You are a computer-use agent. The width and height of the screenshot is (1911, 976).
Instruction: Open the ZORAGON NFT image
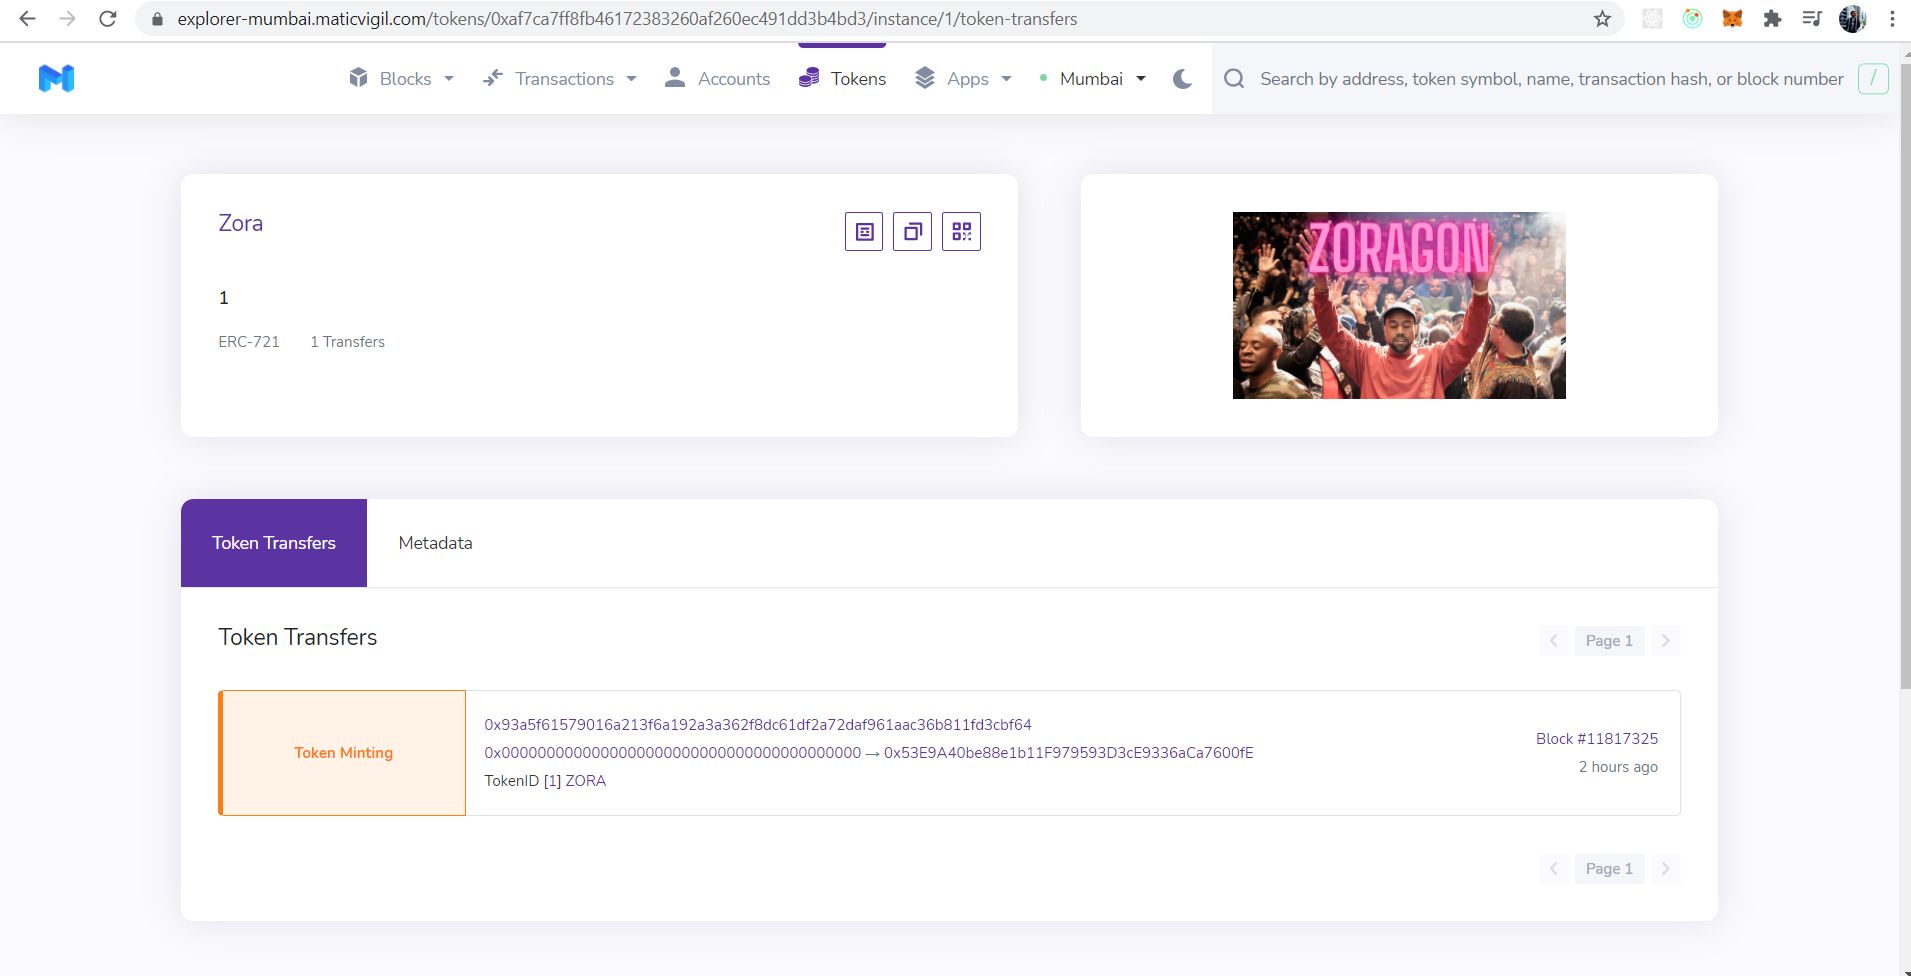[1399, 305]
